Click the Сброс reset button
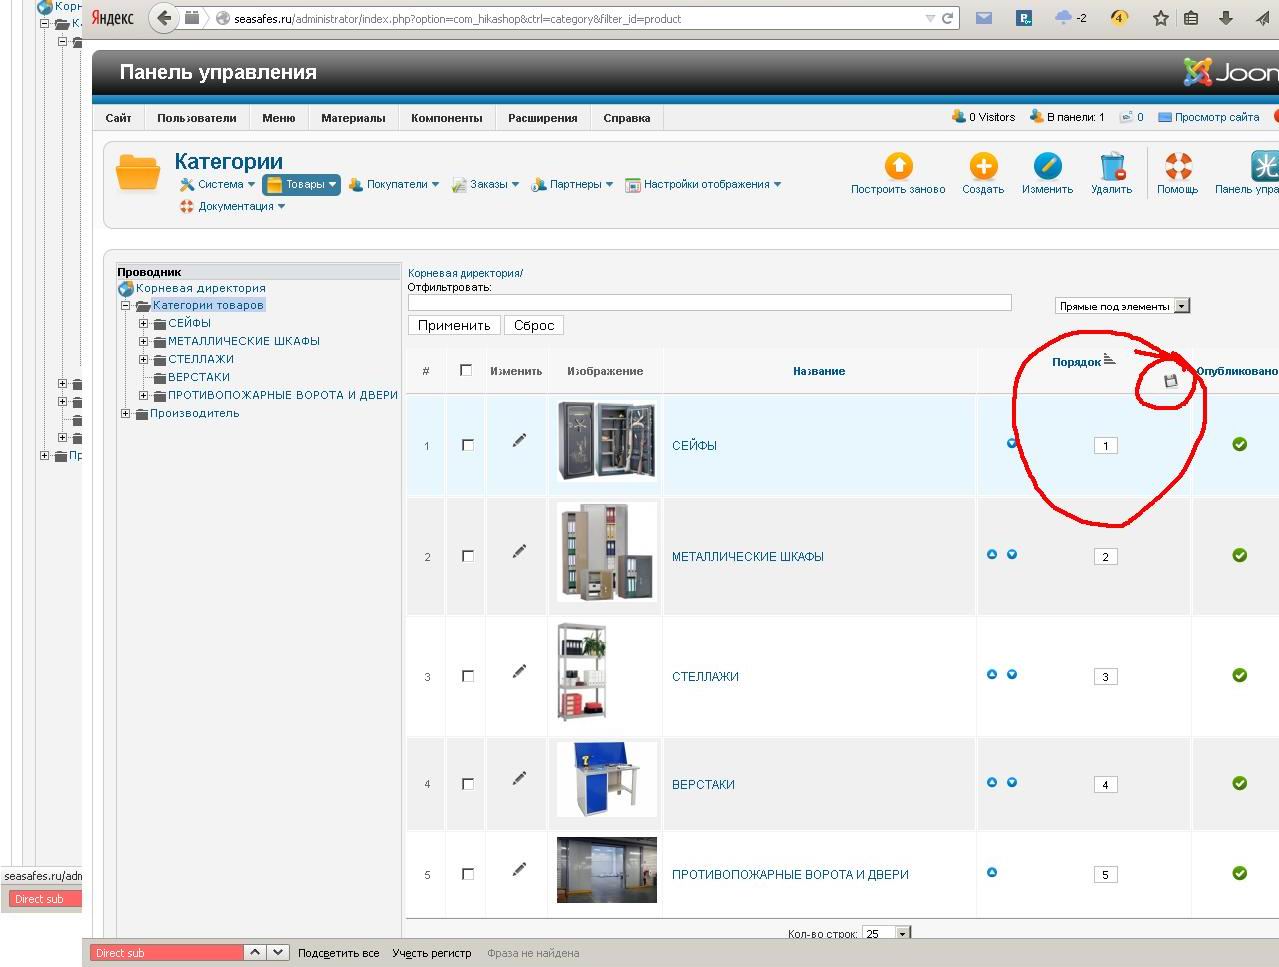 pos(534,325)
